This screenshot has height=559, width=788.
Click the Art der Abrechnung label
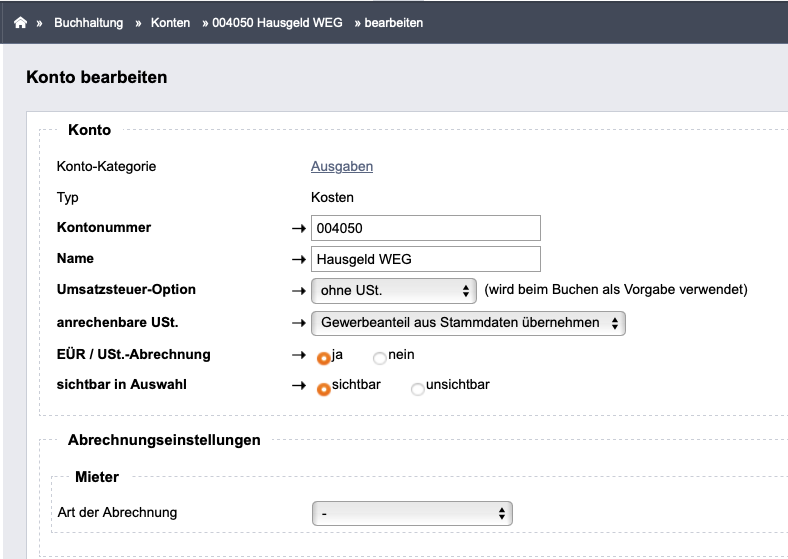[118, 512]
